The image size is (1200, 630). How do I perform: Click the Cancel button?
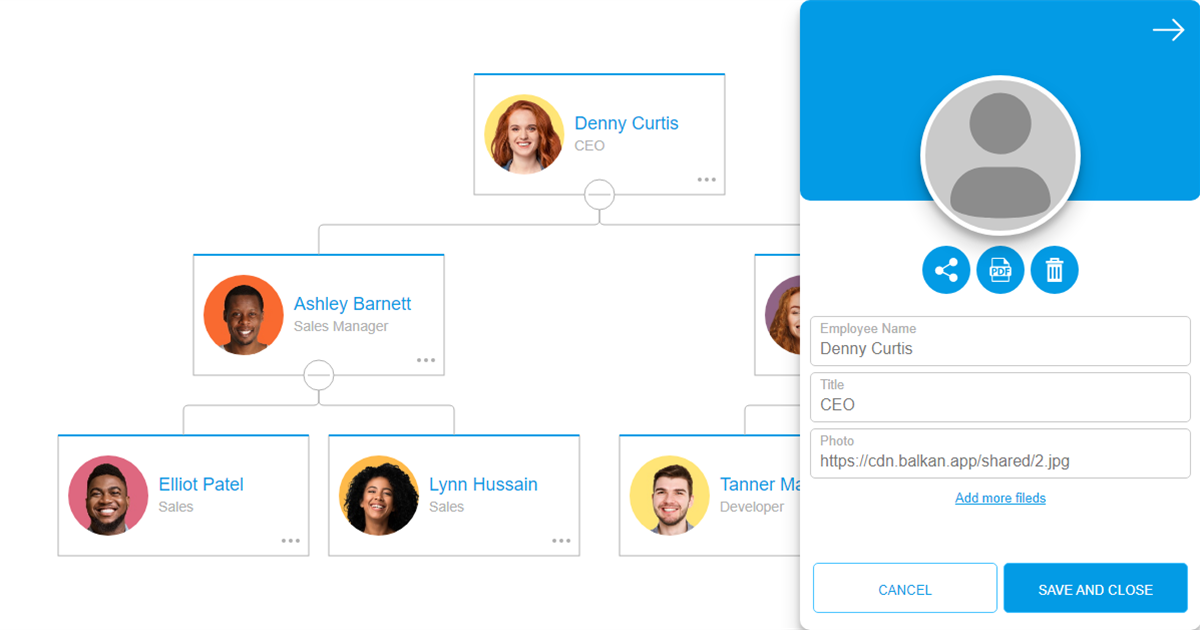coord(905,589)
